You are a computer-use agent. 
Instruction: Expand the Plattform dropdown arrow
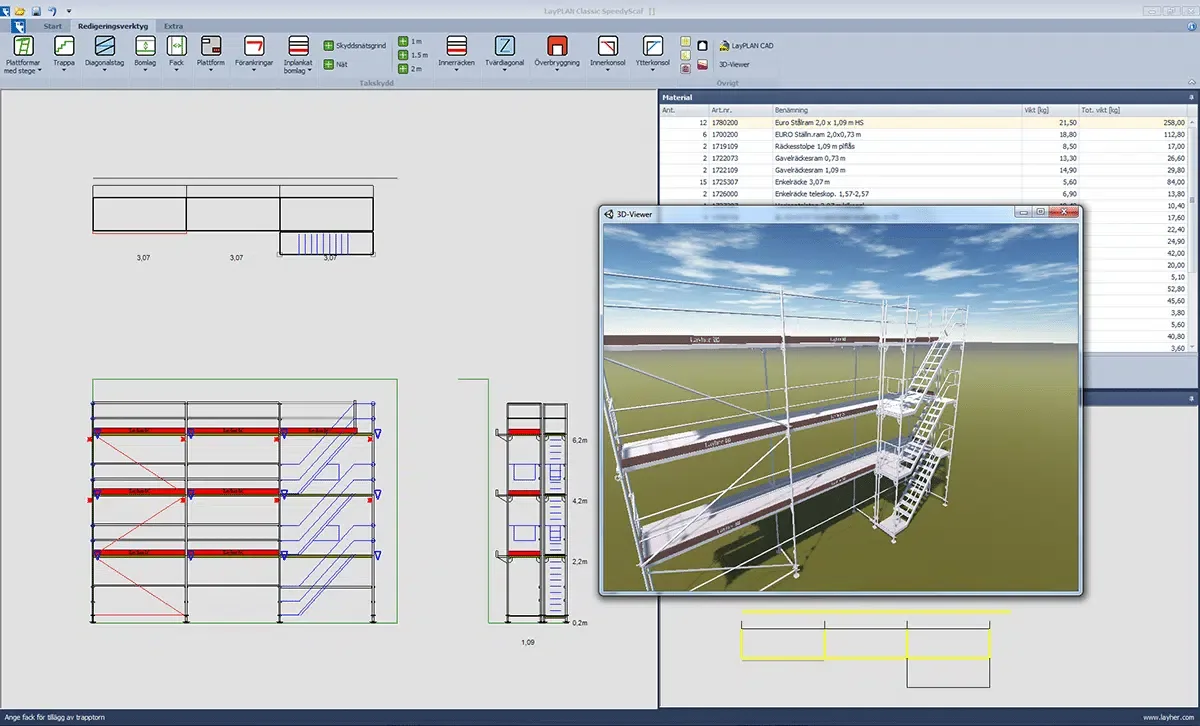[x=211, y=71]
